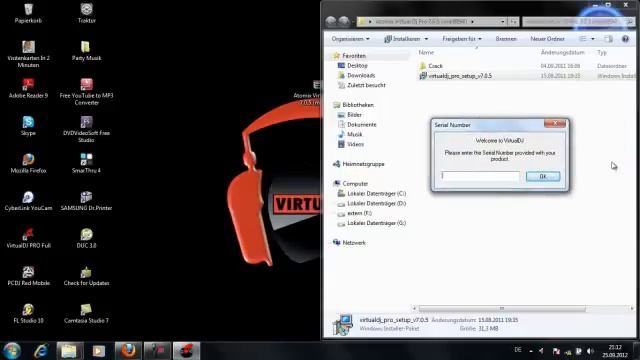Open the Windows Start menu

pyautogui.click(x=12, y=351)
